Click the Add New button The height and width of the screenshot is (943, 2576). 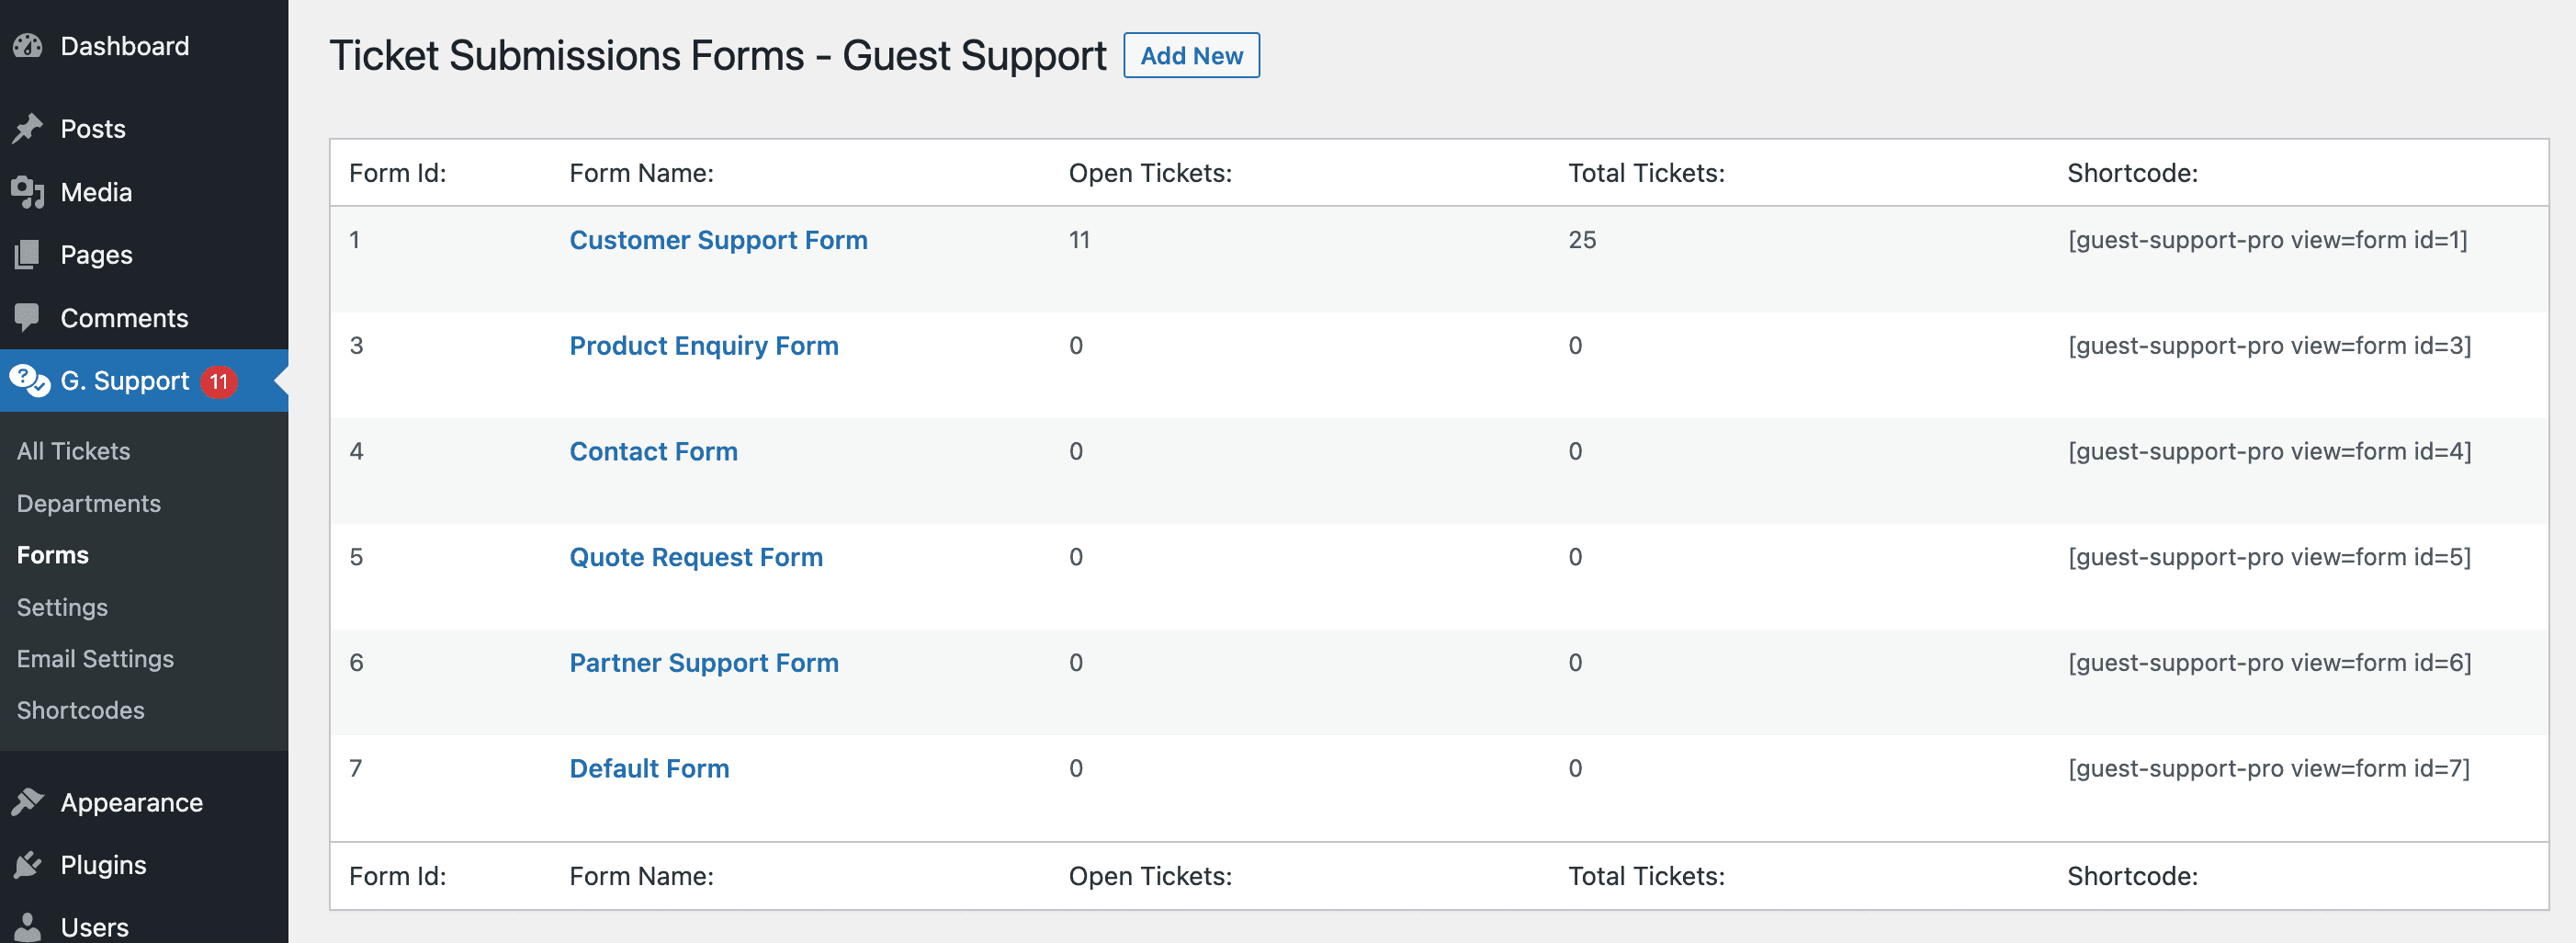(x=1191, y=55)
